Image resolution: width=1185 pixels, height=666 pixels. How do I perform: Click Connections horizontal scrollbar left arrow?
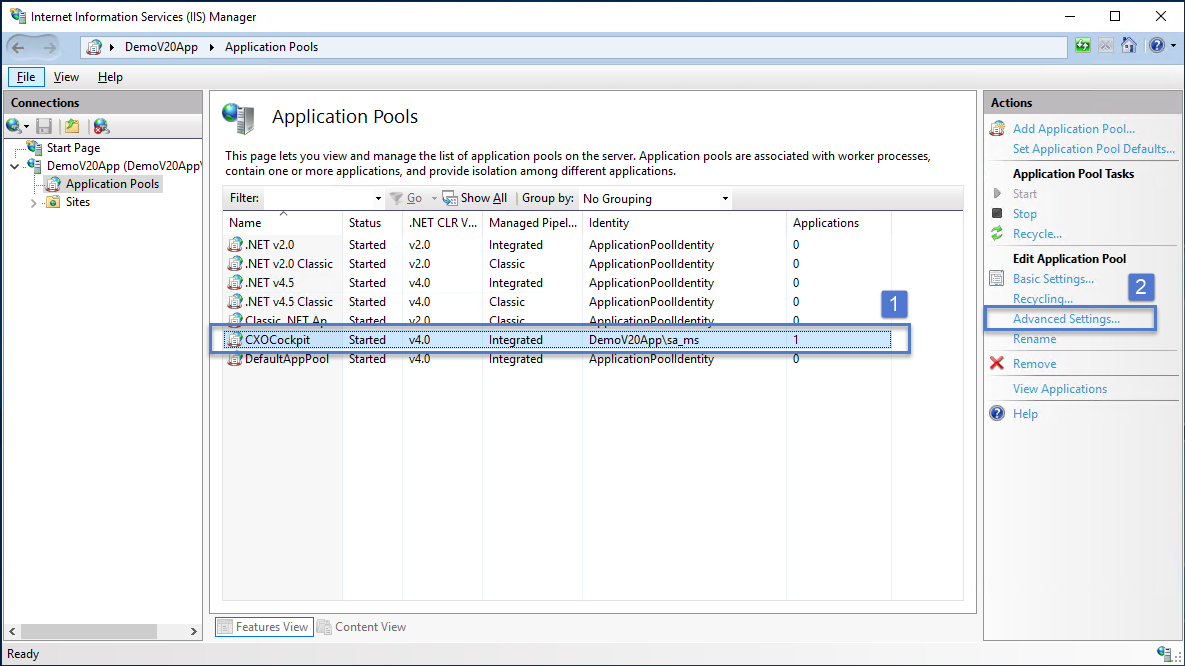click(12, 631)
